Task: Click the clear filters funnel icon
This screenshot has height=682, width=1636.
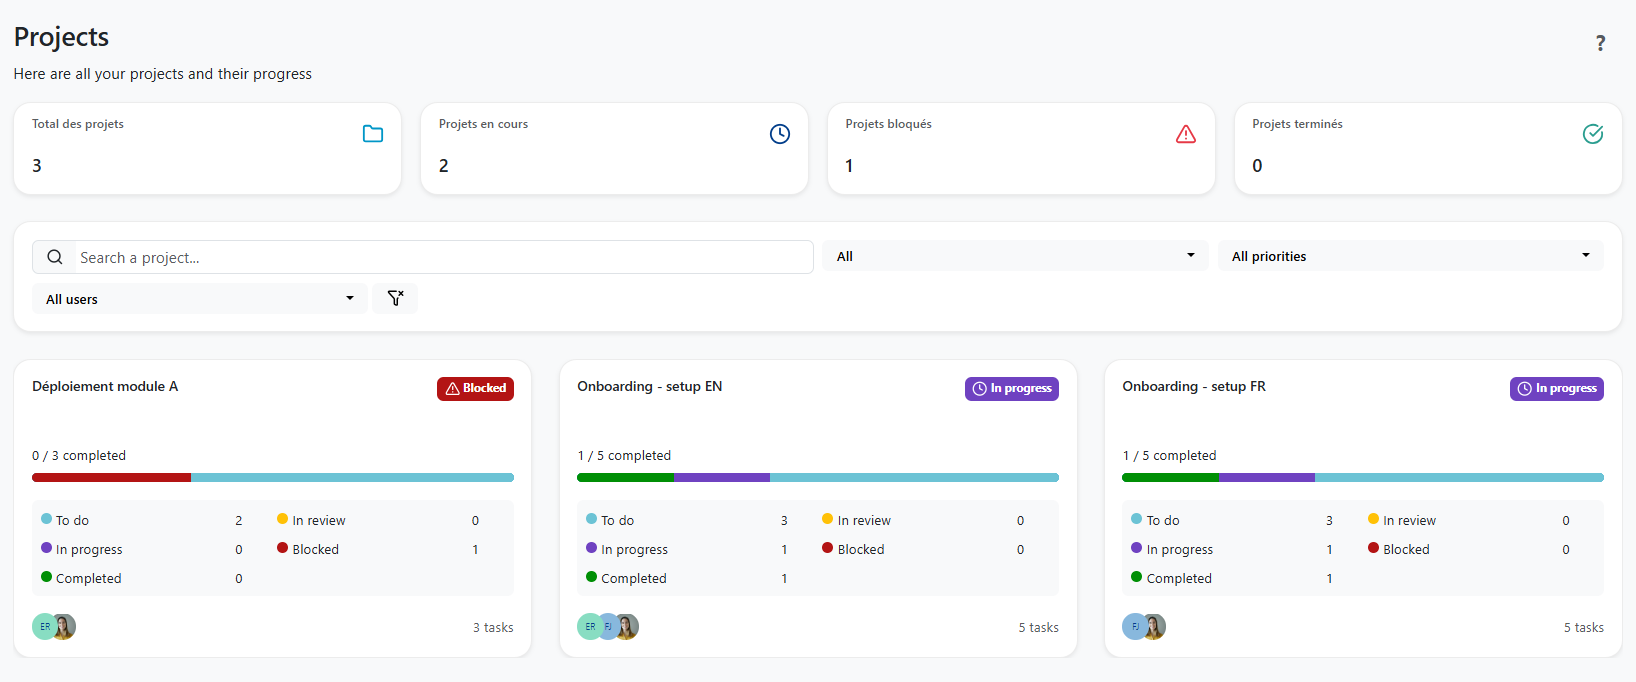Action: [x=395, y=298]
